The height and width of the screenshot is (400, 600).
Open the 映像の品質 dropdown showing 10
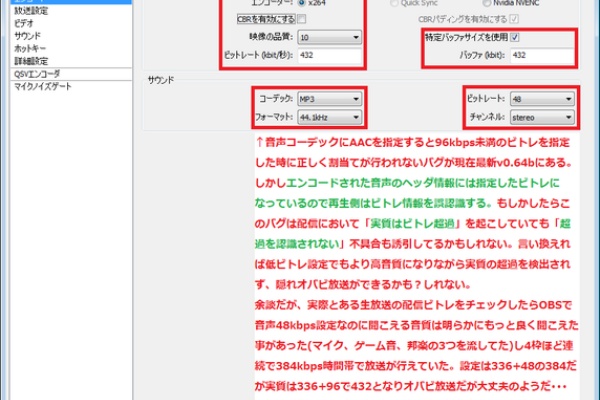329,37
